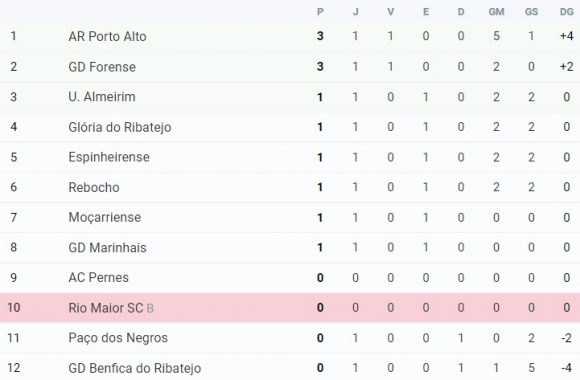The height and width of the screenshot is (380, 580).
Task: Open AR Porto Alto team link
Action: 107,36
